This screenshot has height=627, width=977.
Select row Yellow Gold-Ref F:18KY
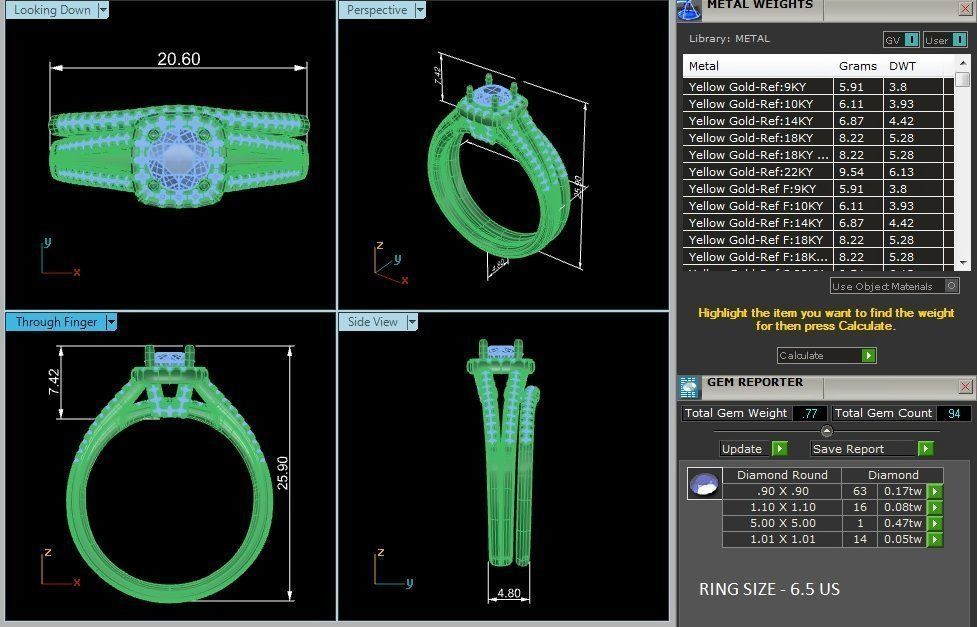point(818,239)
